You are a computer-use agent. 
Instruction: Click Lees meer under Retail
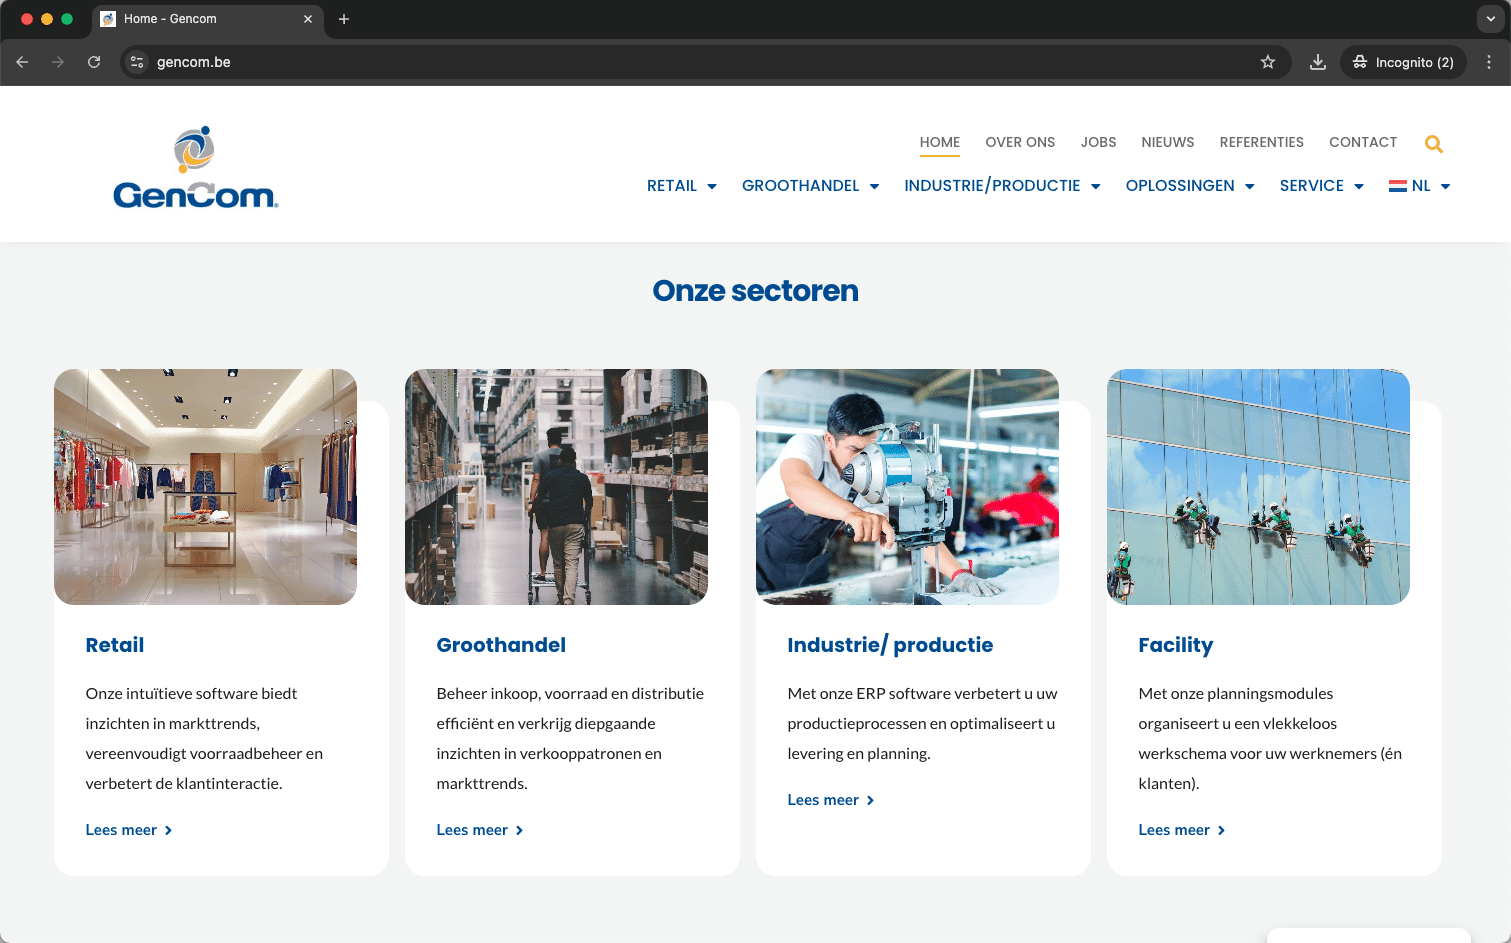pos(121,829)
